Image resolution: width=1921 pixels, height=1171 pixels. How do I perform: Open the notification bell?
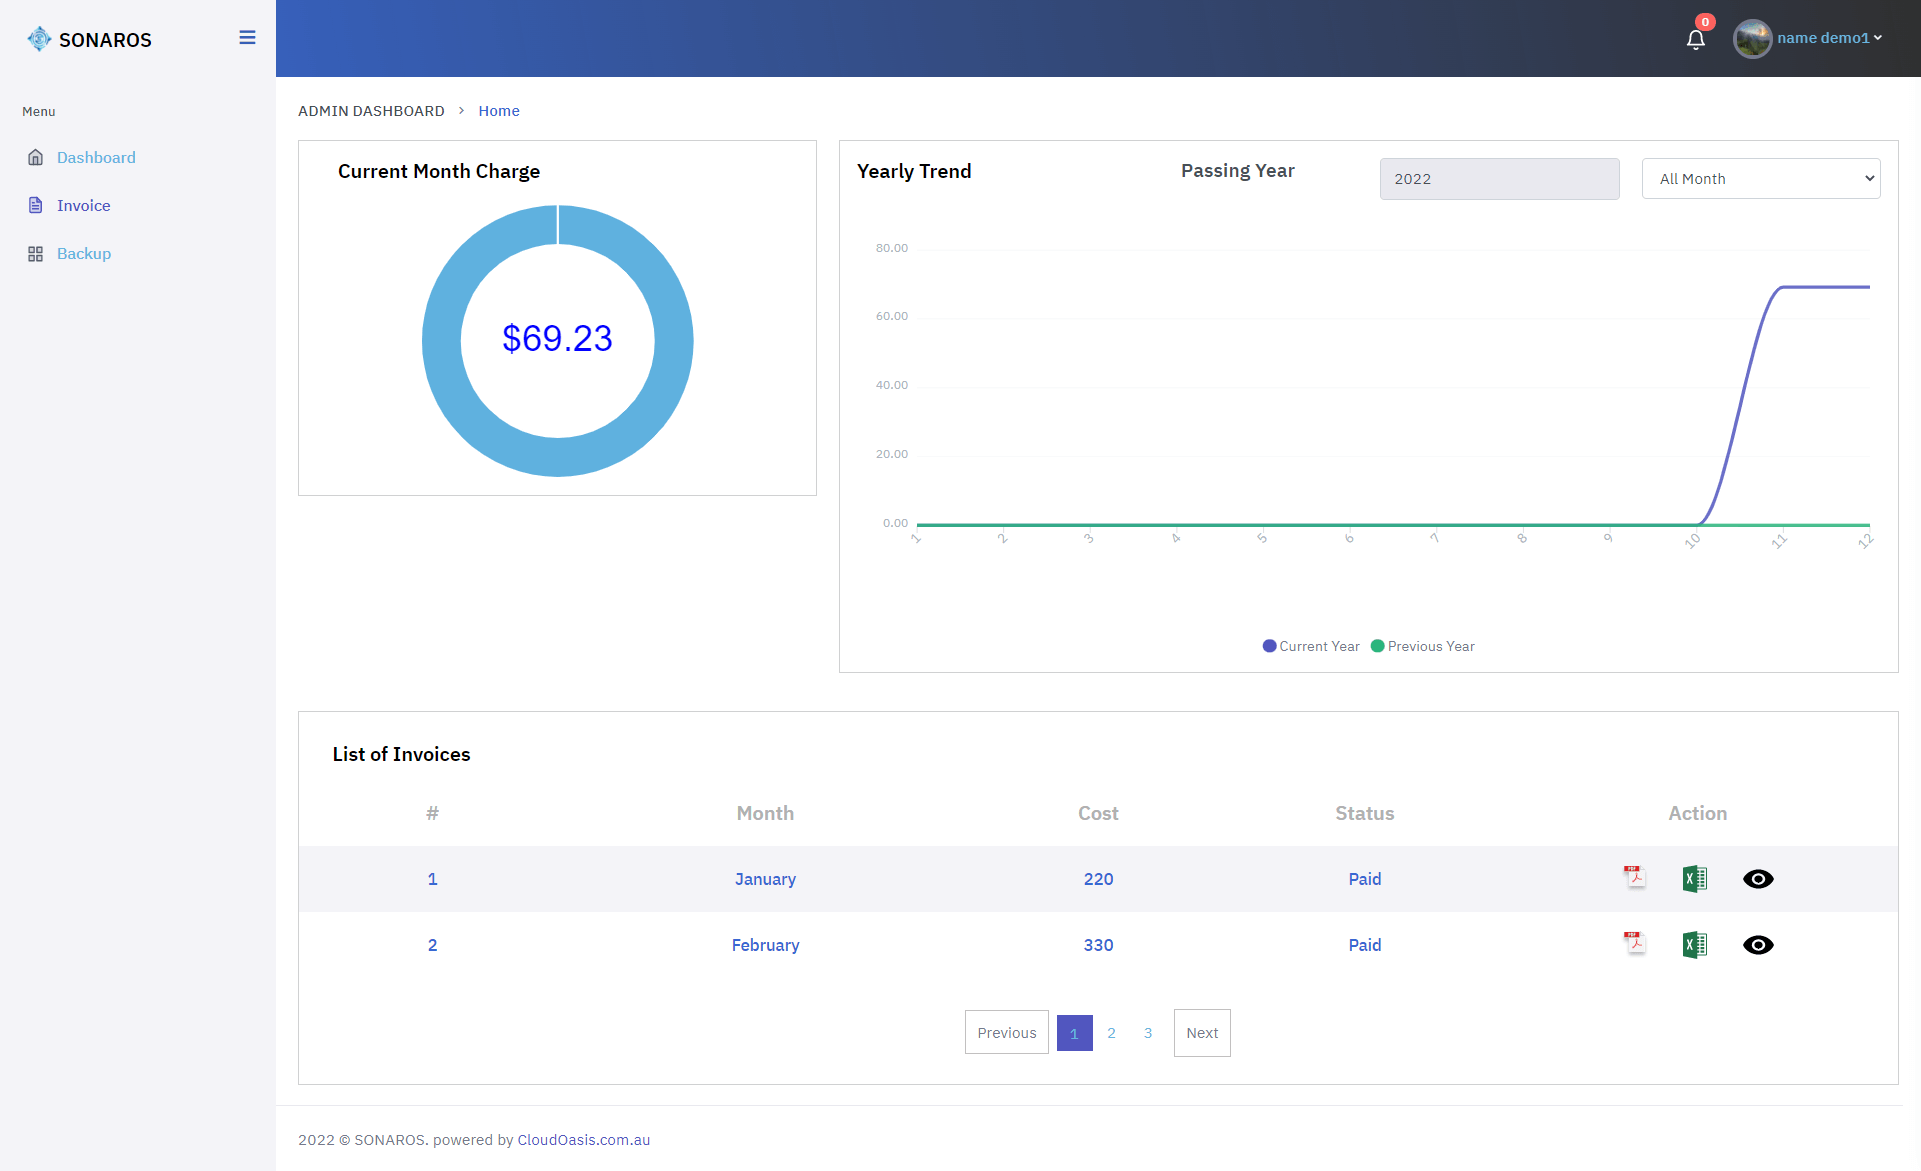[1695, 40]
